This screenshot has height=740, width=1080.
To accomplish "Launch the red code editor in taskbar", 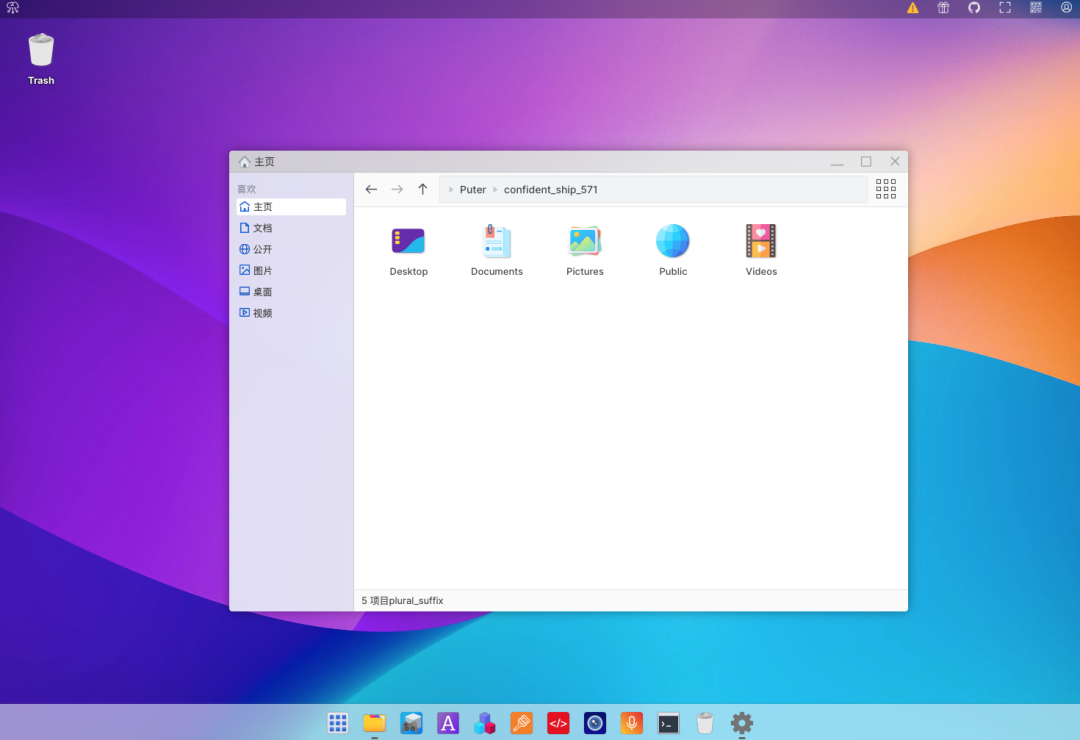I will pos(558,723).
